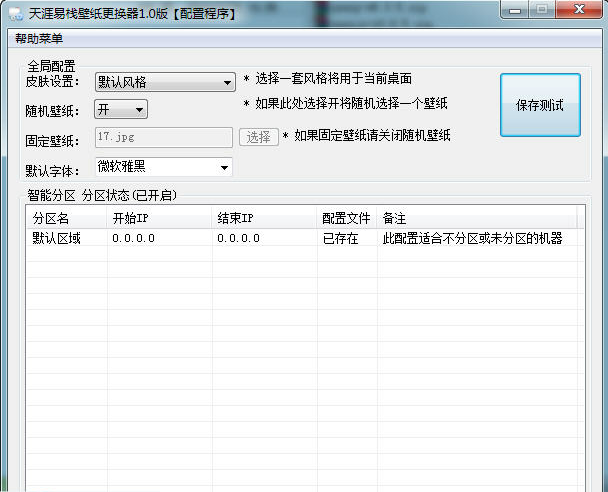This screenshot has height=492, width=608.
Task: Click the 随机壁纸 label
Action: [x=52, y=111]
